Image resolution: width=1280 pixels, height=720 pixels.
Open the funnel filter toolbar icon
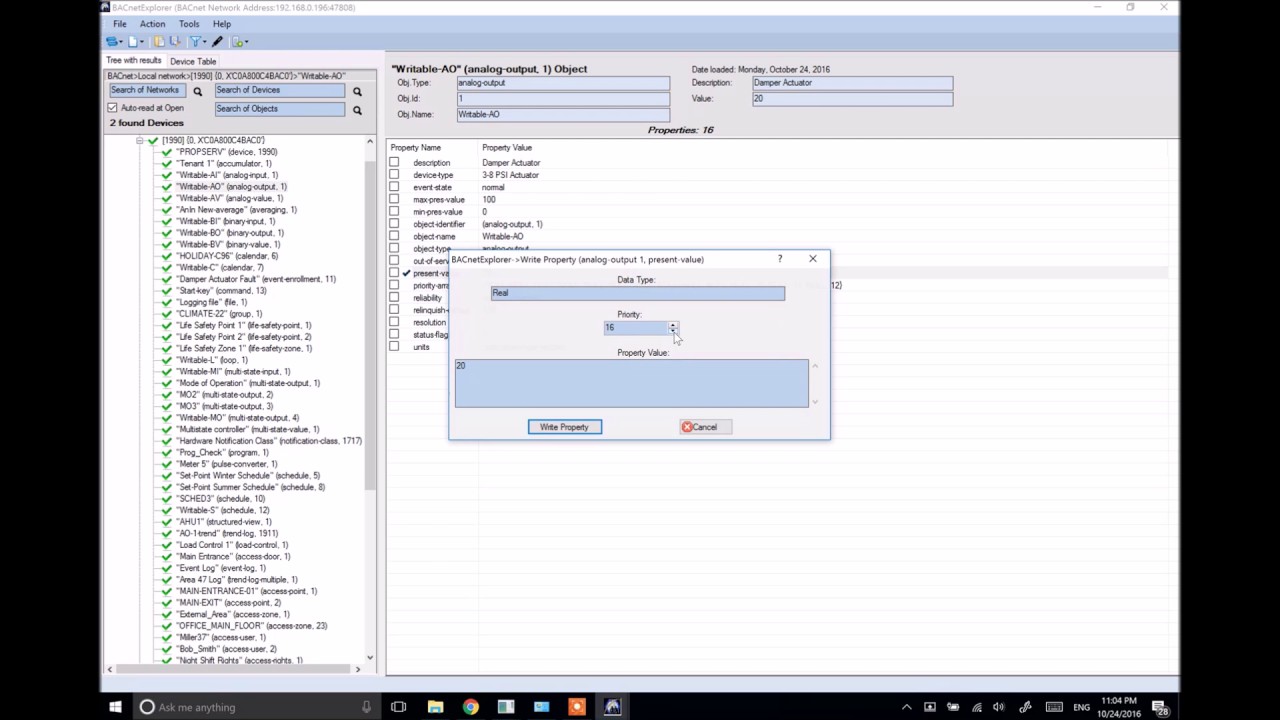click(196, 42)
